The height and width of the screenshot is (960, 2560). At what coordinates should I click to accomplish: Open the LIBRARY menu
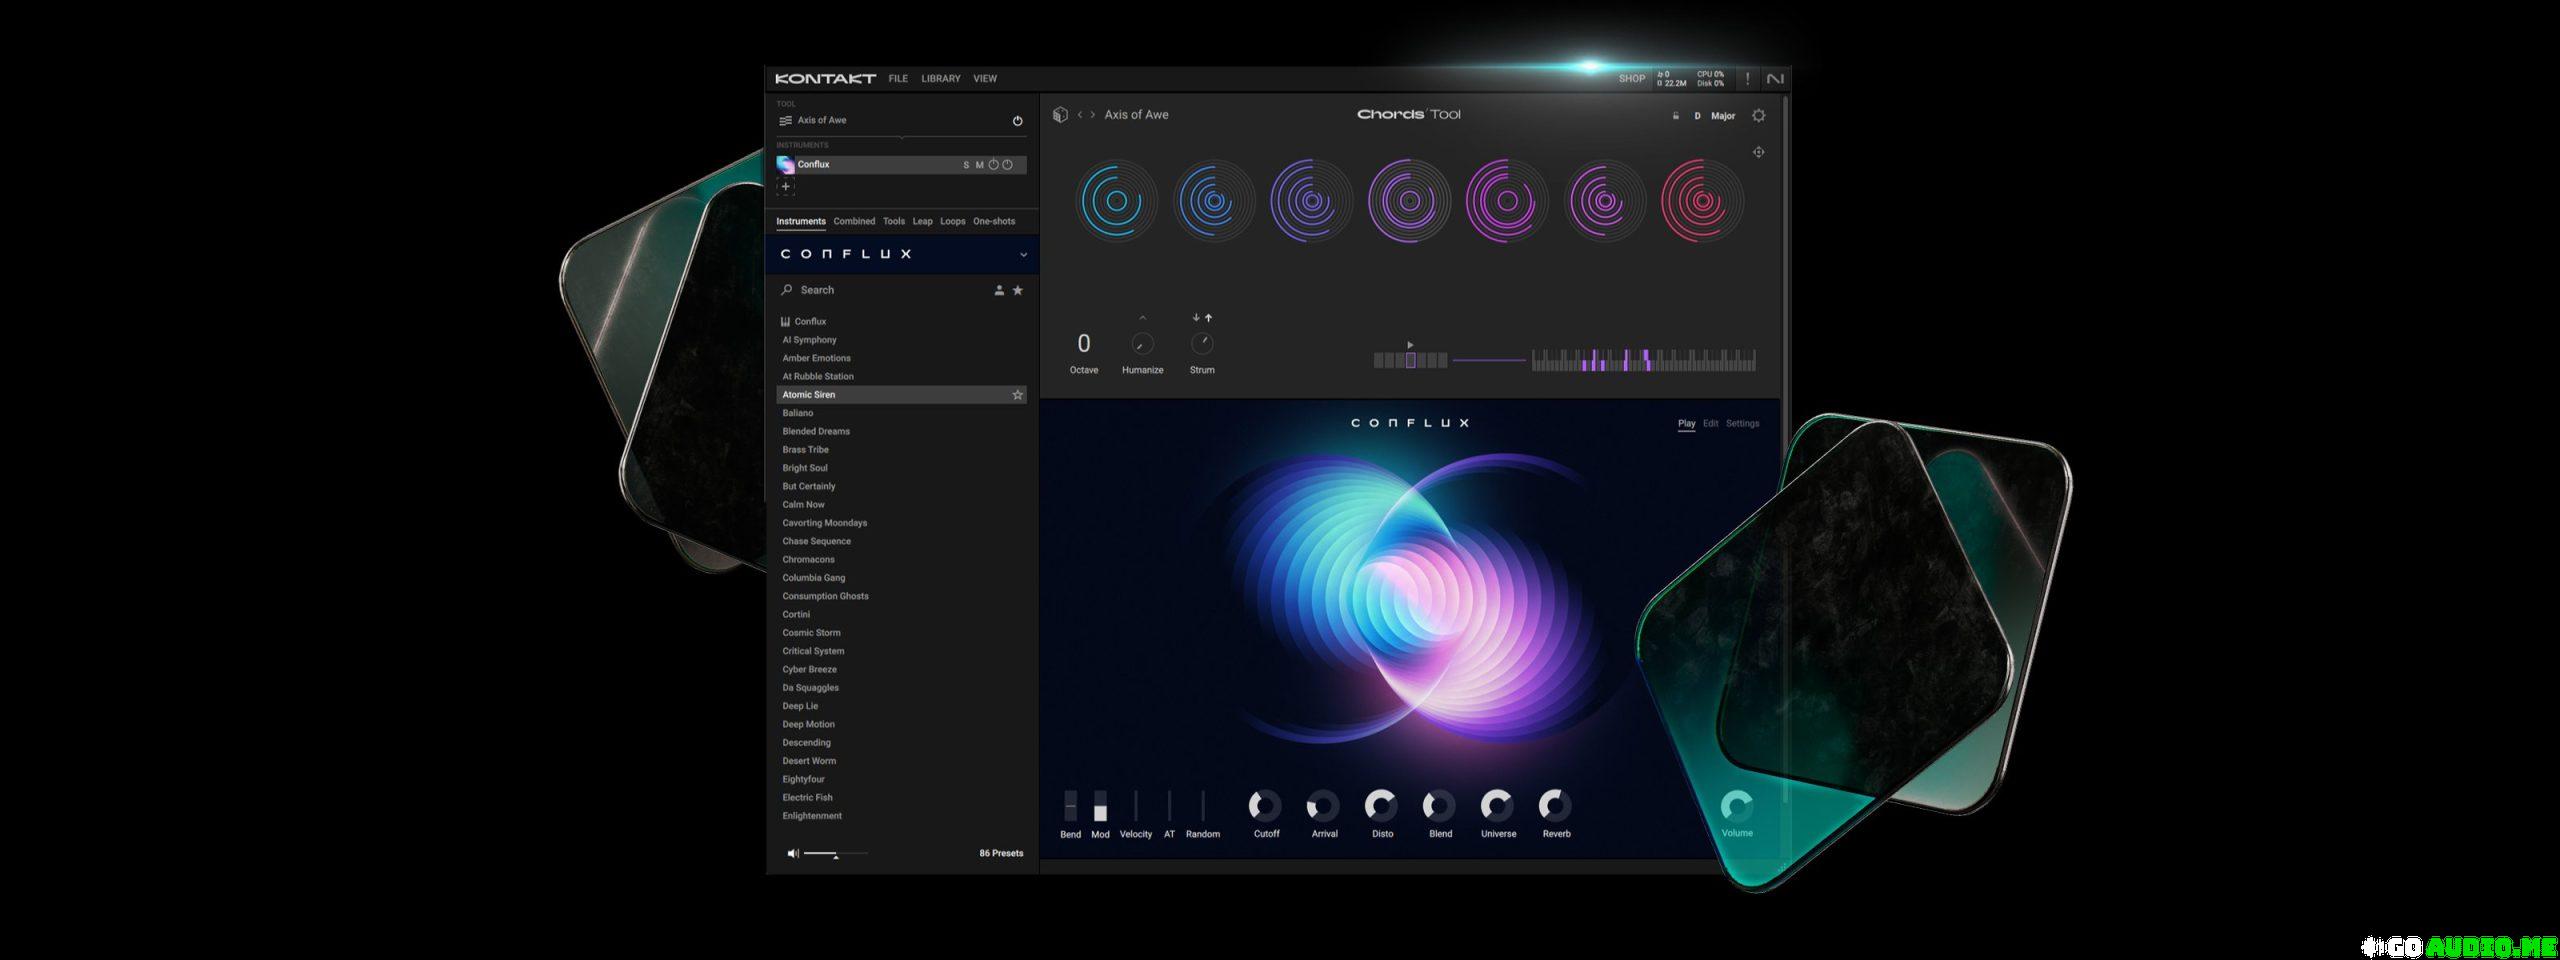(941, 78)
